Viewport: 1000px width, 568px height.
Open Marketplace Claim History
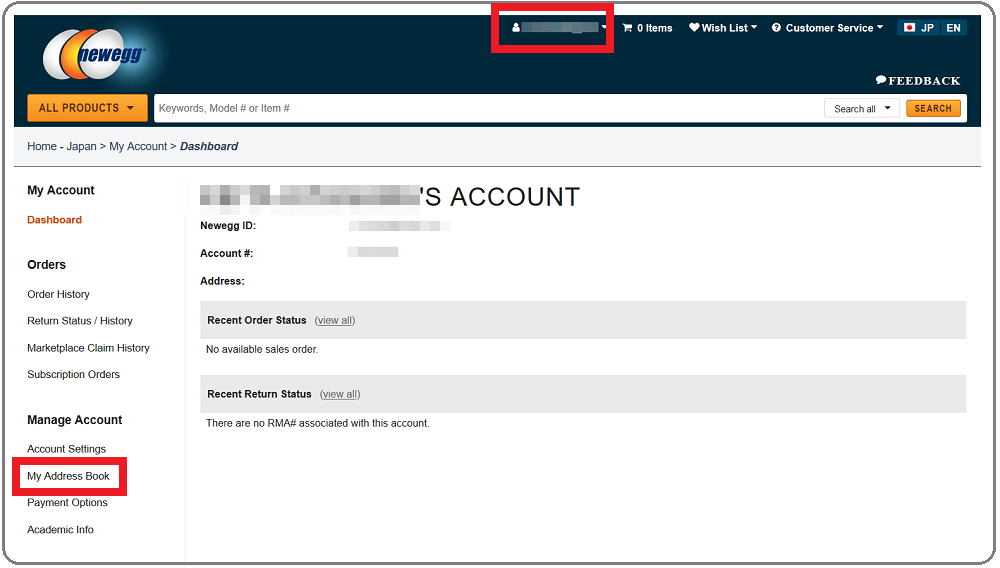click(x=88, y=348)
